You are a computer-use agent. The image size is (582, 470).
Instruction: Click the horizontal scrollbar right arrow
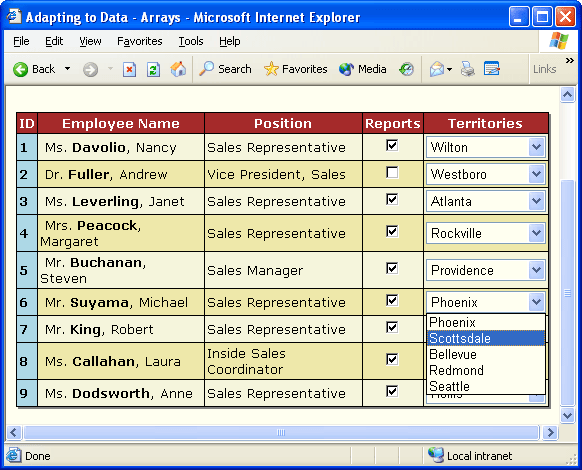click(550, 433)
